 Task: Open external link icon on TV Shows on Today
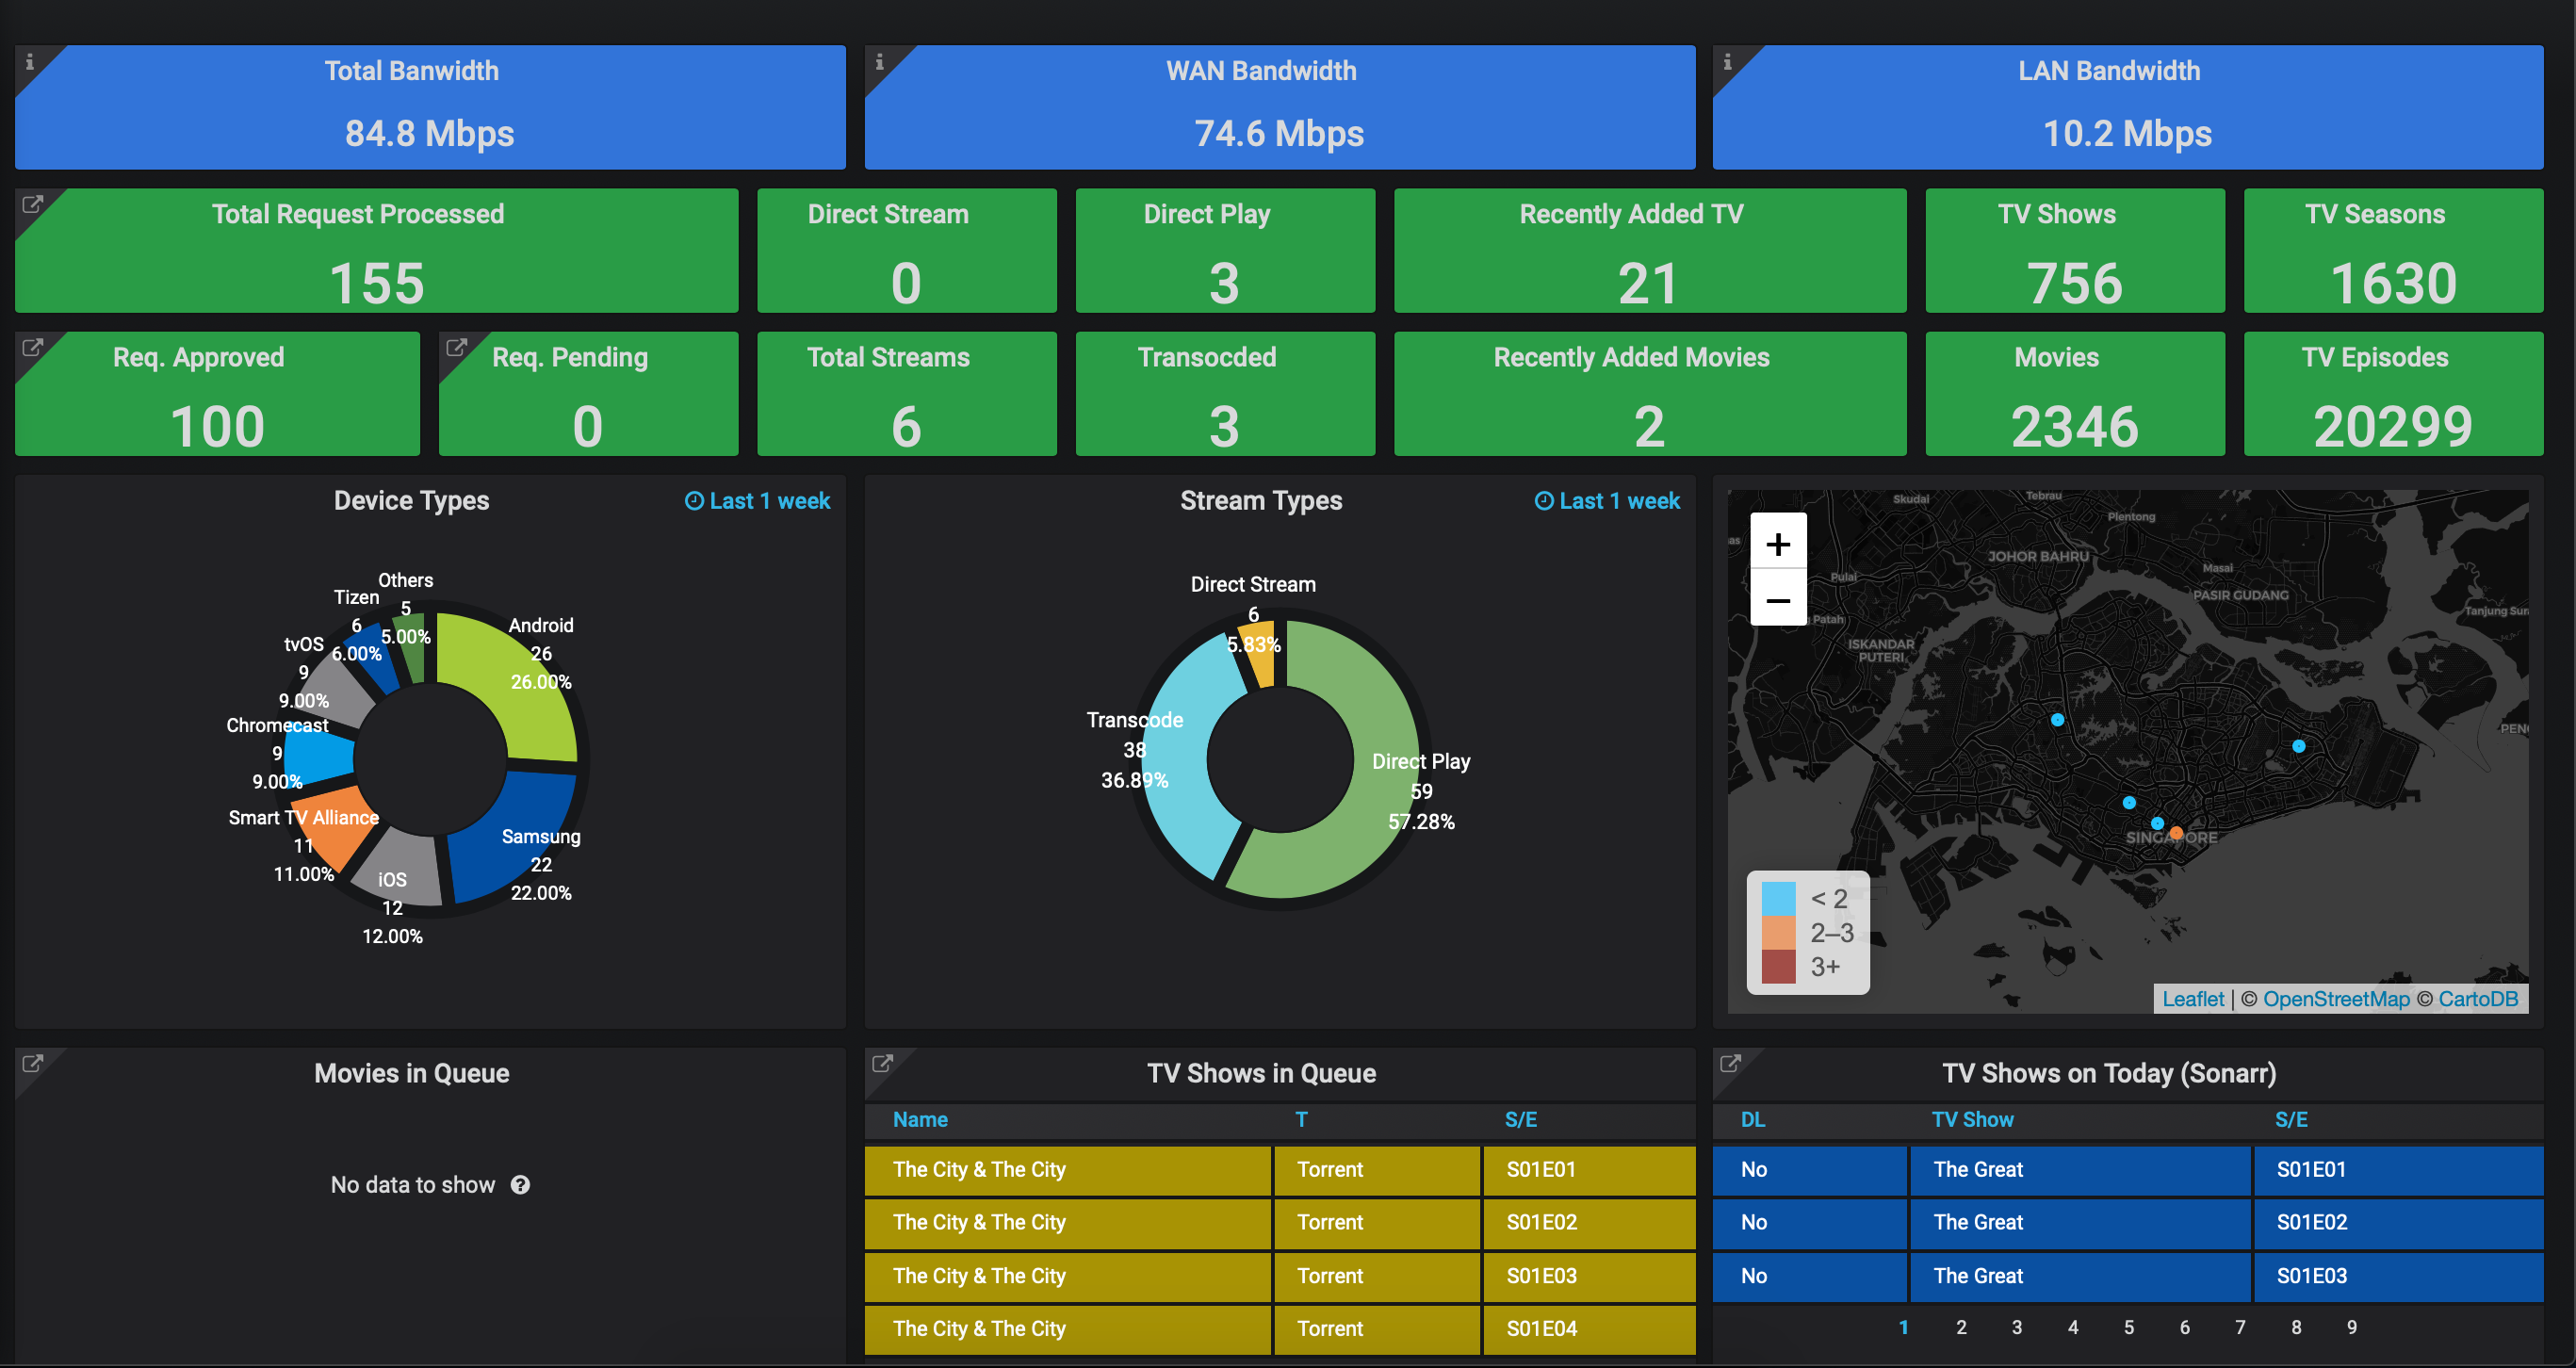click(x=1730, y=1063)
